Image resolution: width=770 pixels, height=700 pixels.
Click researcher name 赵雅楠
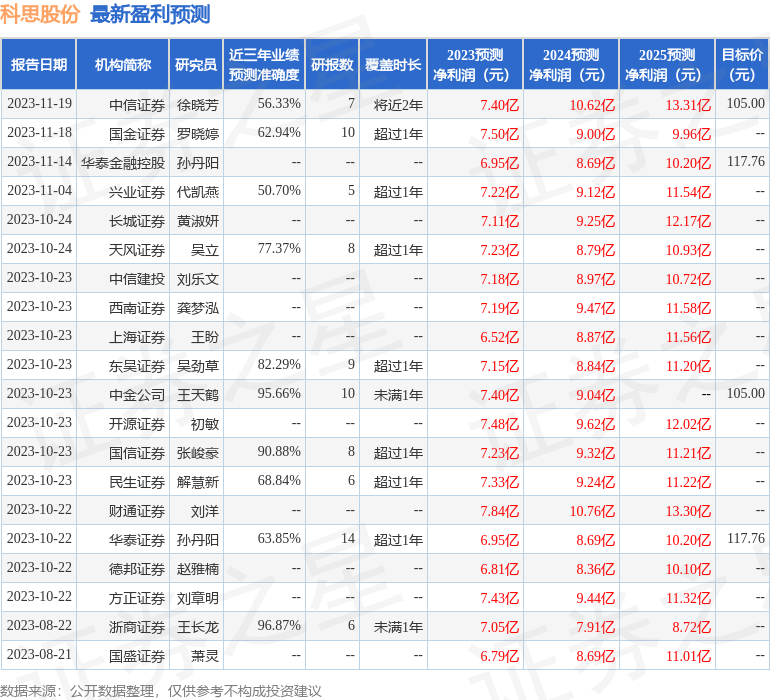[198, 569]
